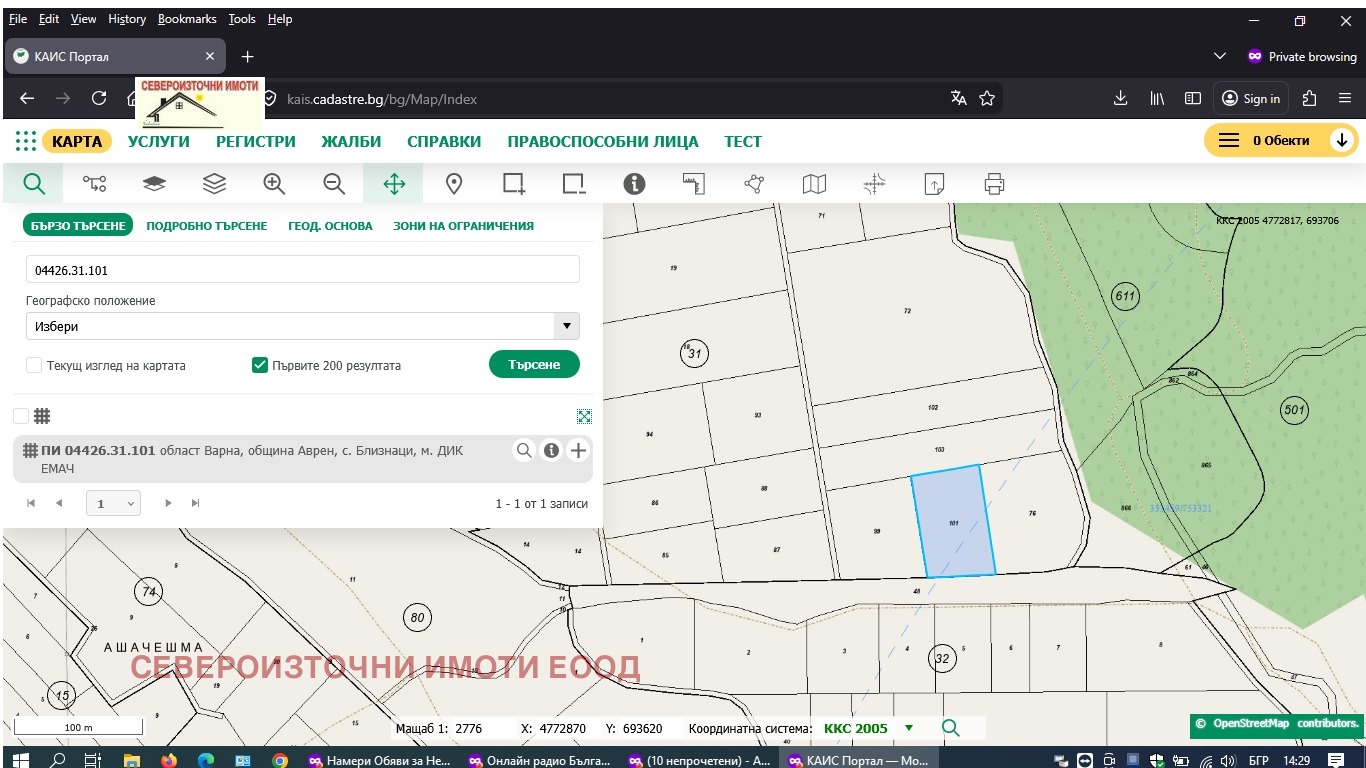Open the results page number dropdown
Viewport: 1366px width, 768px height.
113,504
